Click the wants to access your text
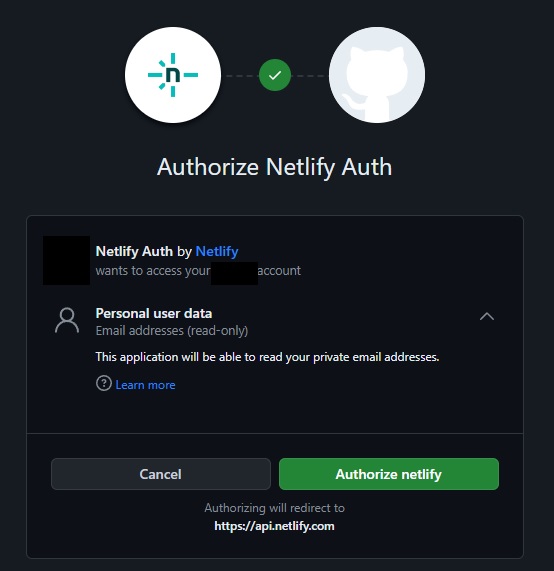 (153, 271)
